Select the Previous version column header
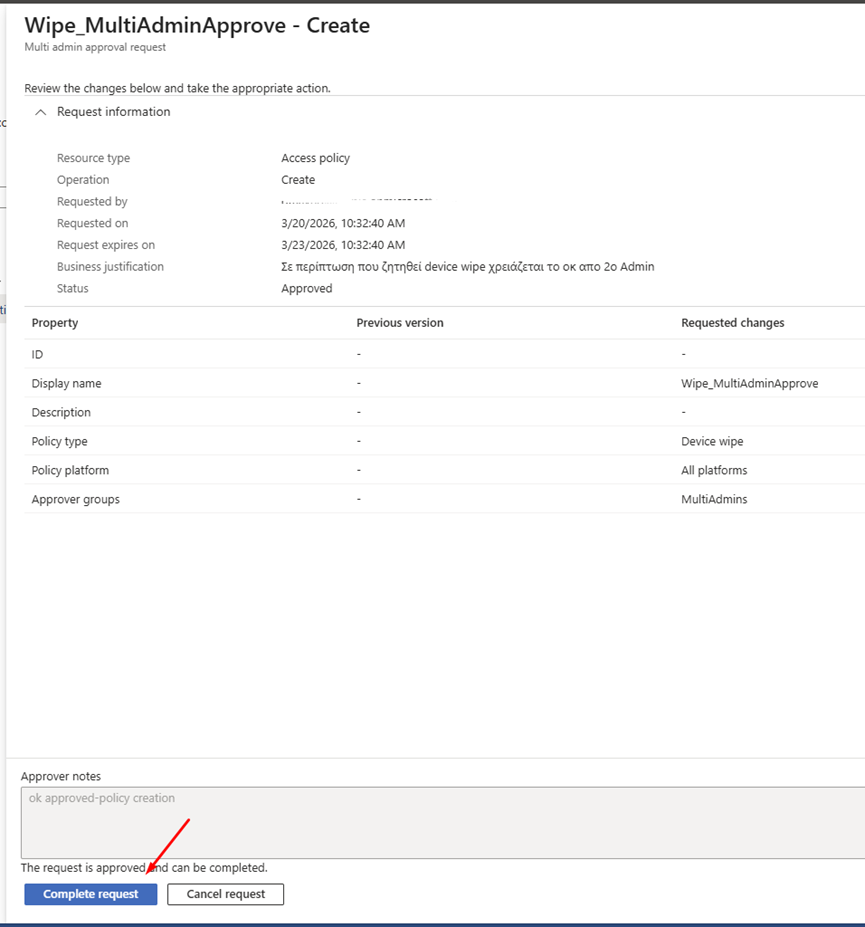This screenshot has height=927, width=865. [400, 323]
